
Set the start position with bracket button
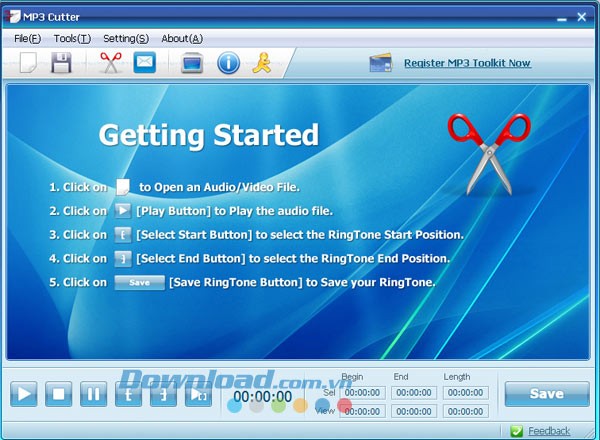coord(128,394)
